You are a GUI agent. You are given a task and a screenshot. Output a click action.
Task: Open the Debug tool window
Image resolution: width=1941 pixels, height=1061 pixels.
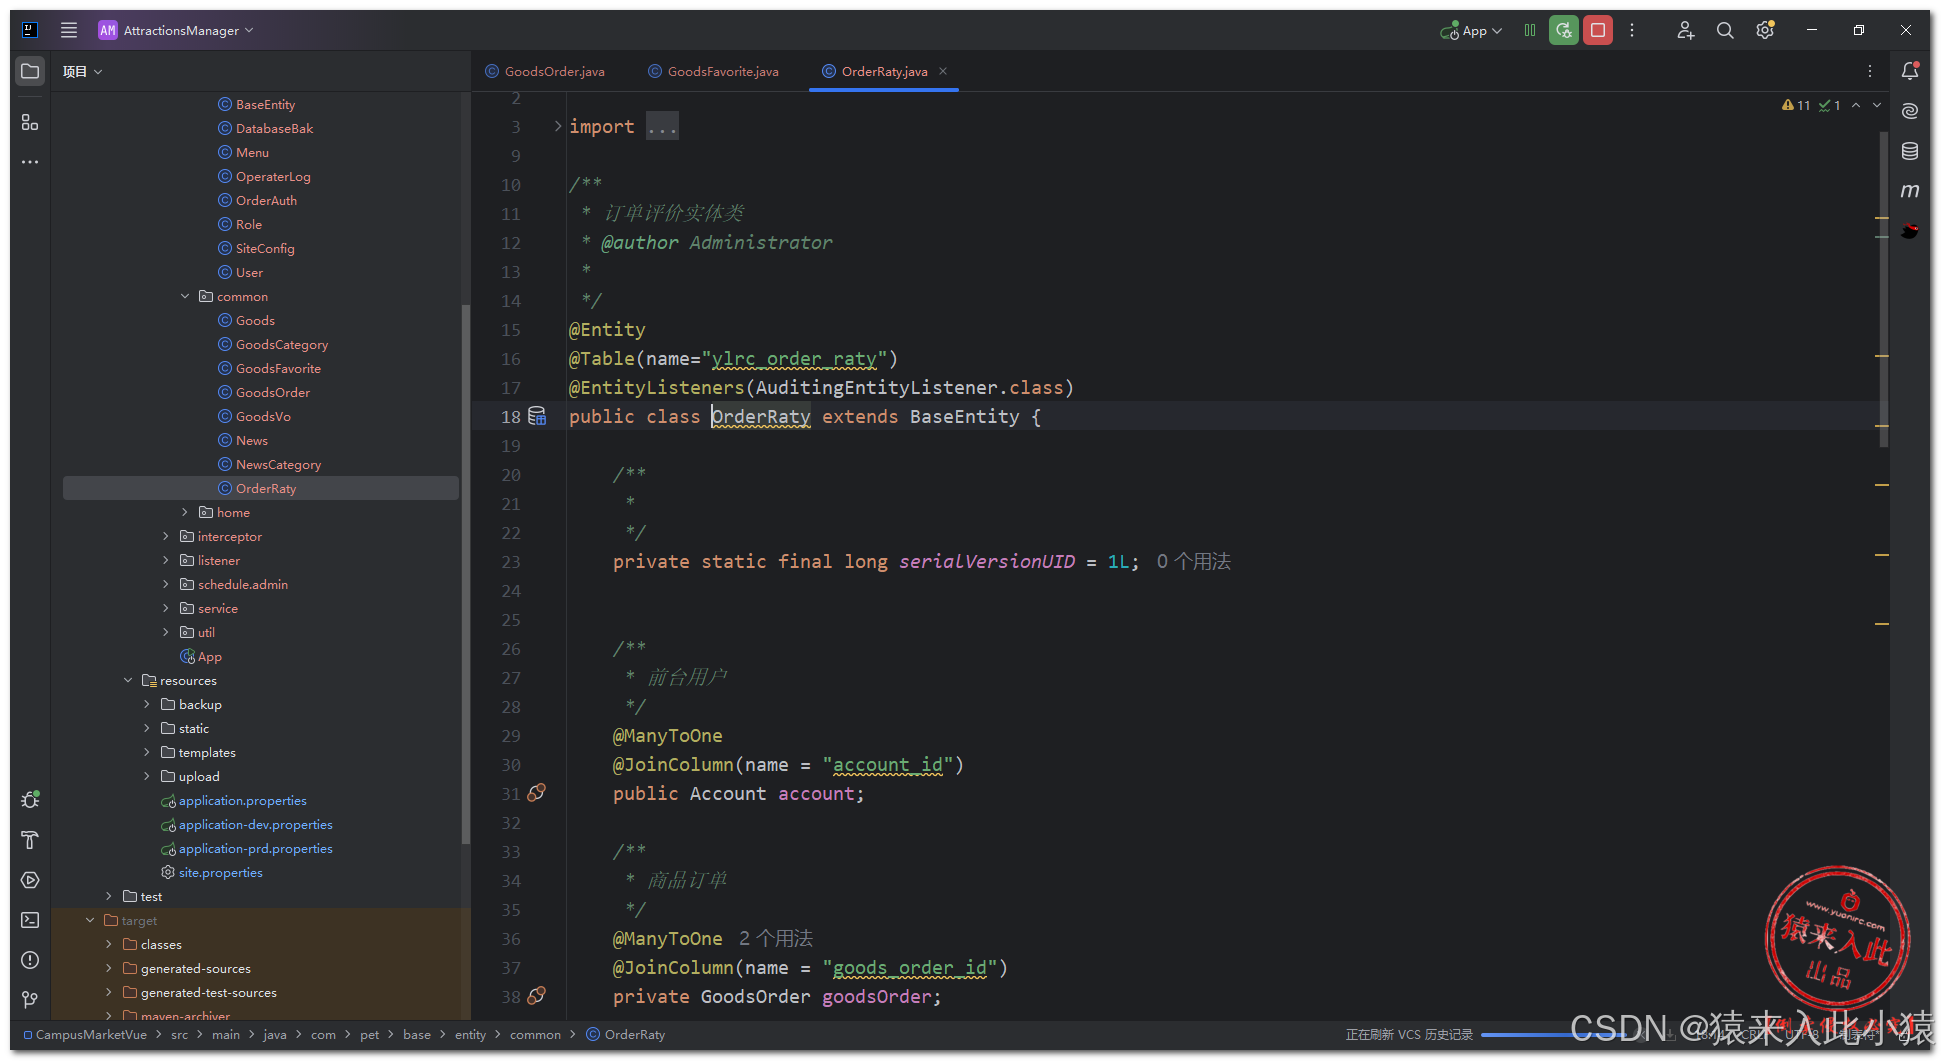30,800
